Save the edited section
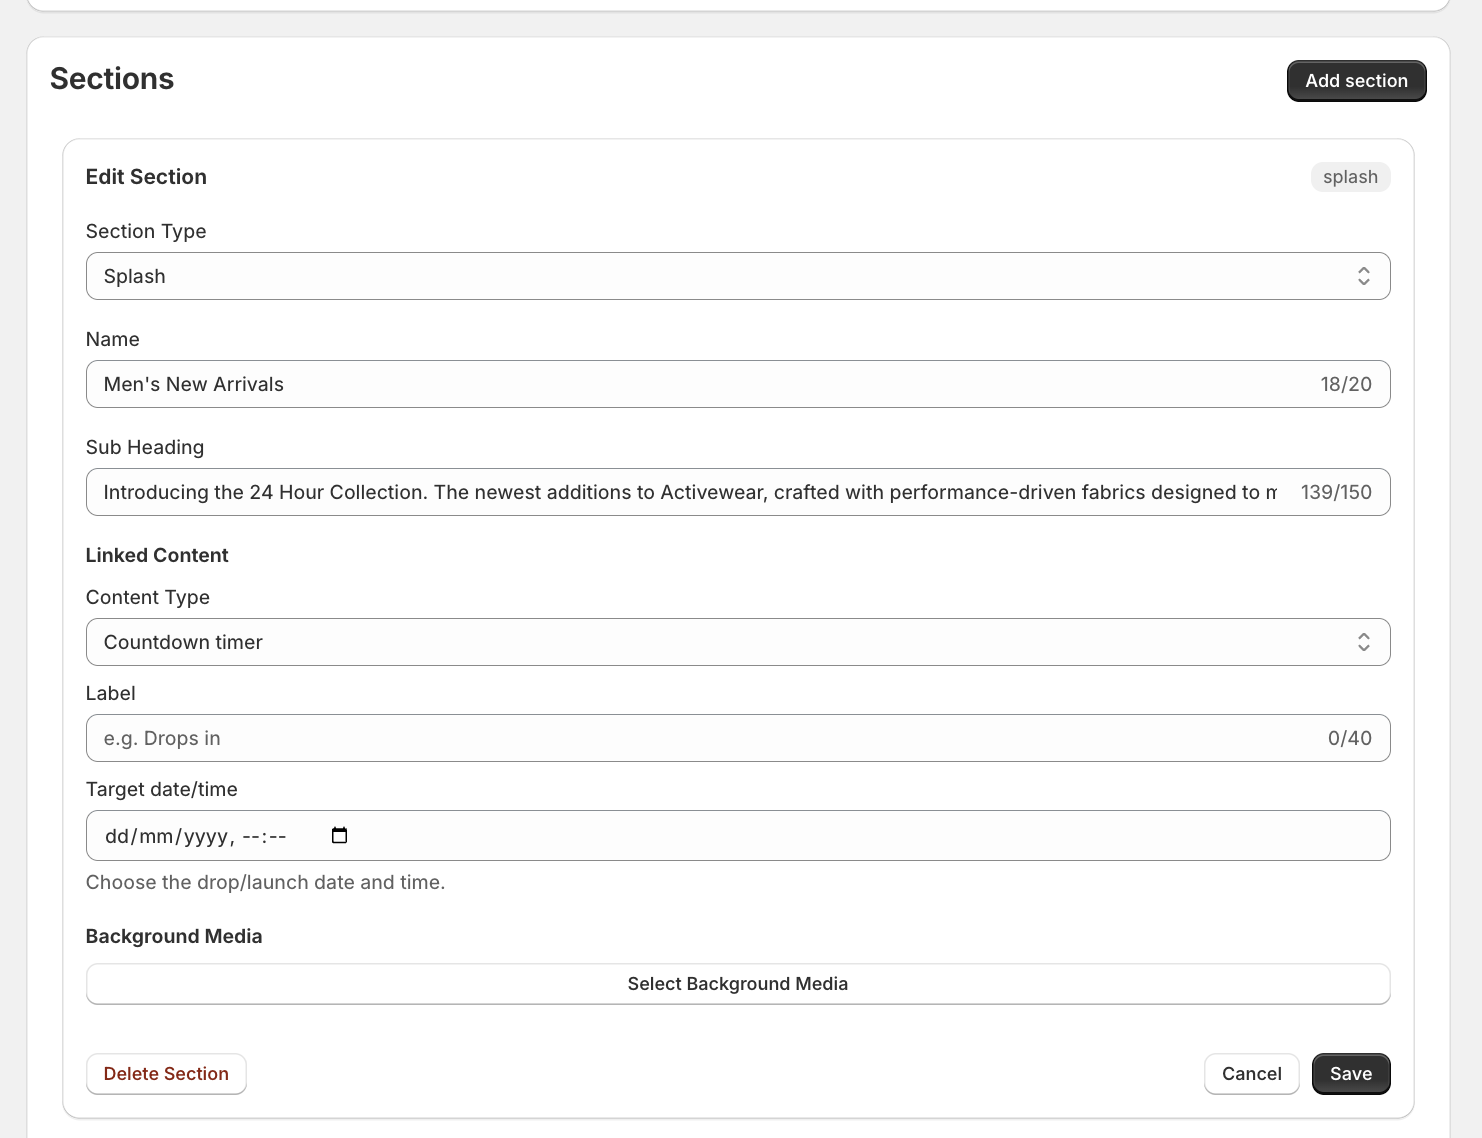 [1351, 1073]
